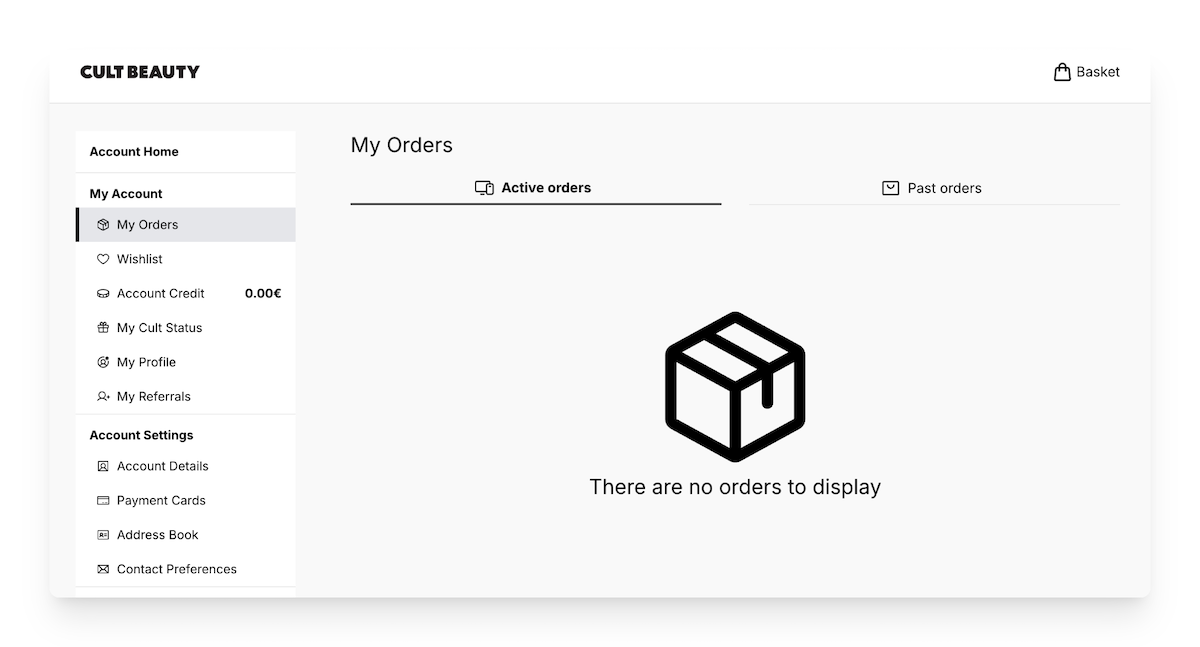Screen dimensions: 1200x647
Task: Click the Account Credit coin icon
Action: [103, 293]
